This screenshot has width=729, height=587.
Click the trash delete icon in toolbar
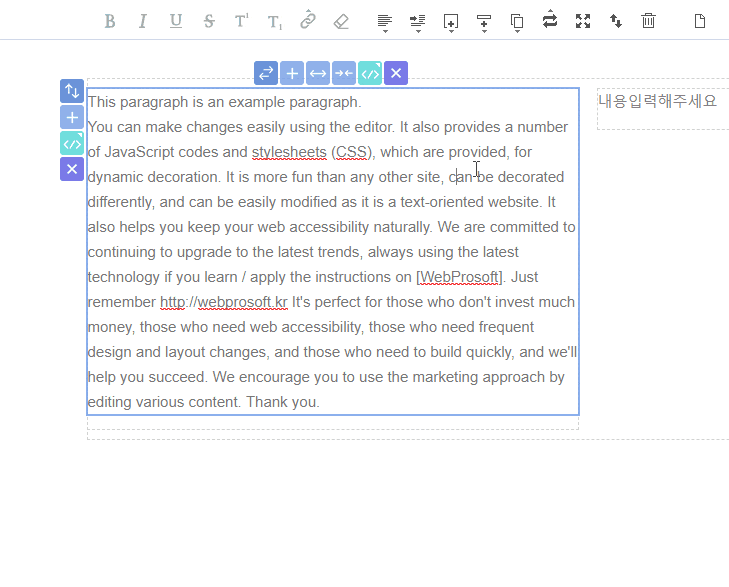(648, 21)
